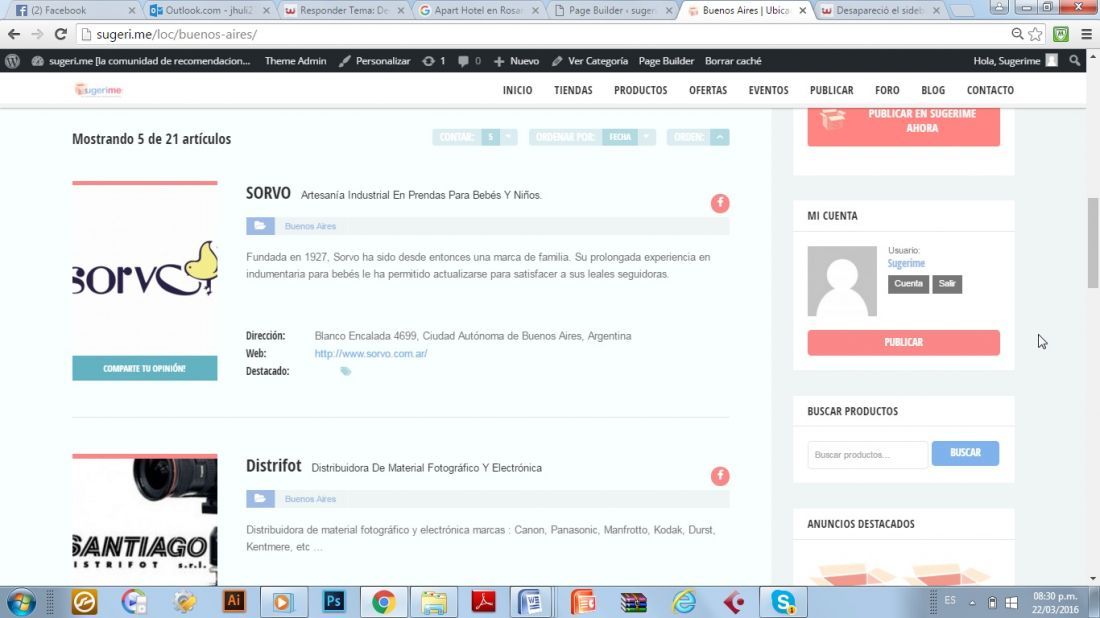Open Theme Admin in the admin bar

point(295,61)
